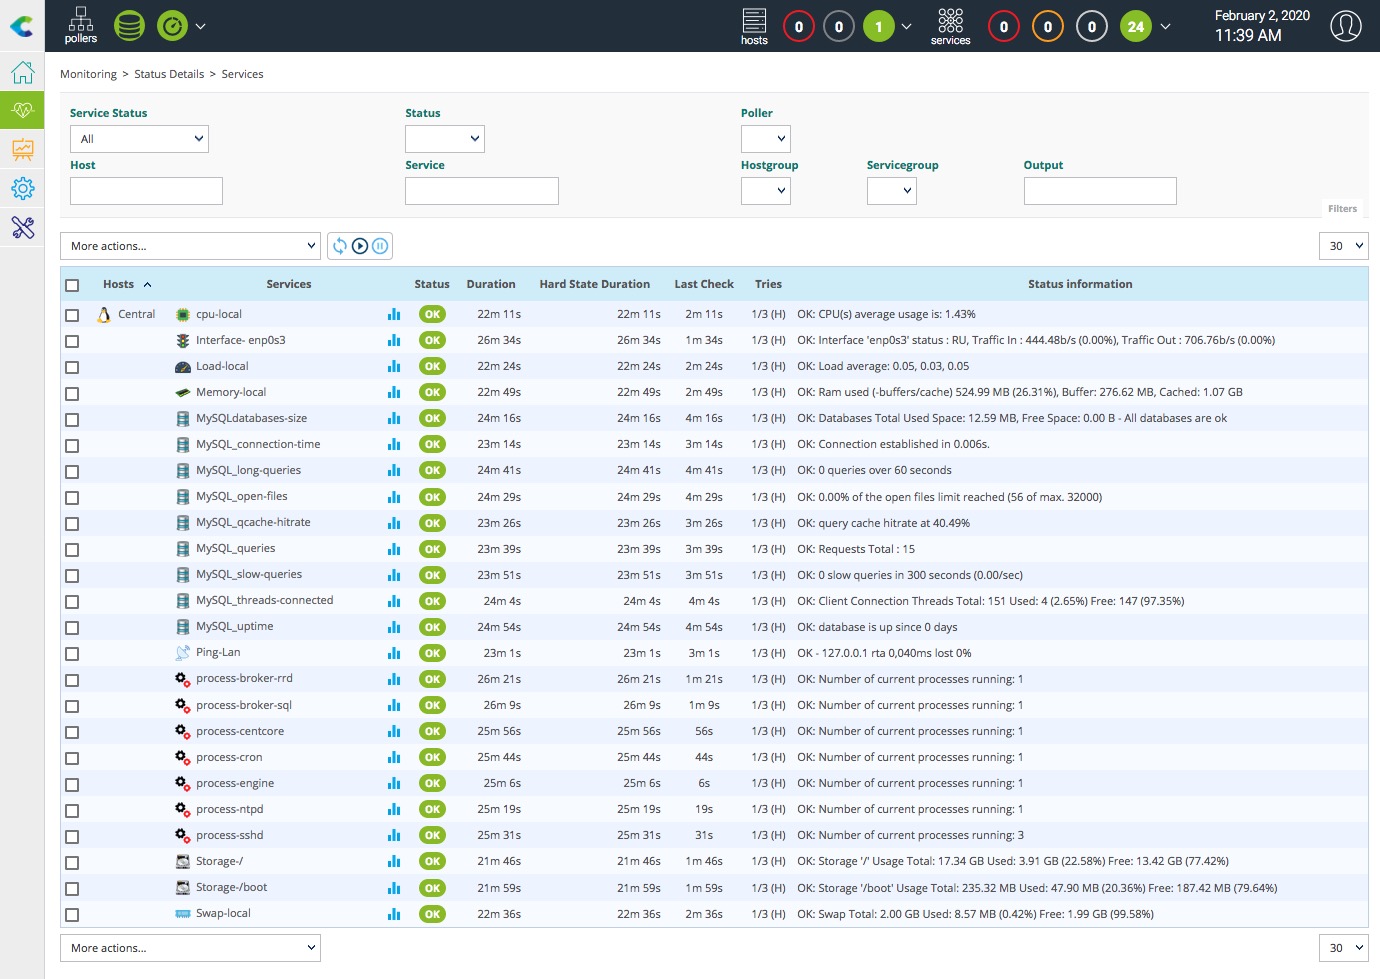Click the pause refresh icon
1380x979 pixels.
pos(380,246)
